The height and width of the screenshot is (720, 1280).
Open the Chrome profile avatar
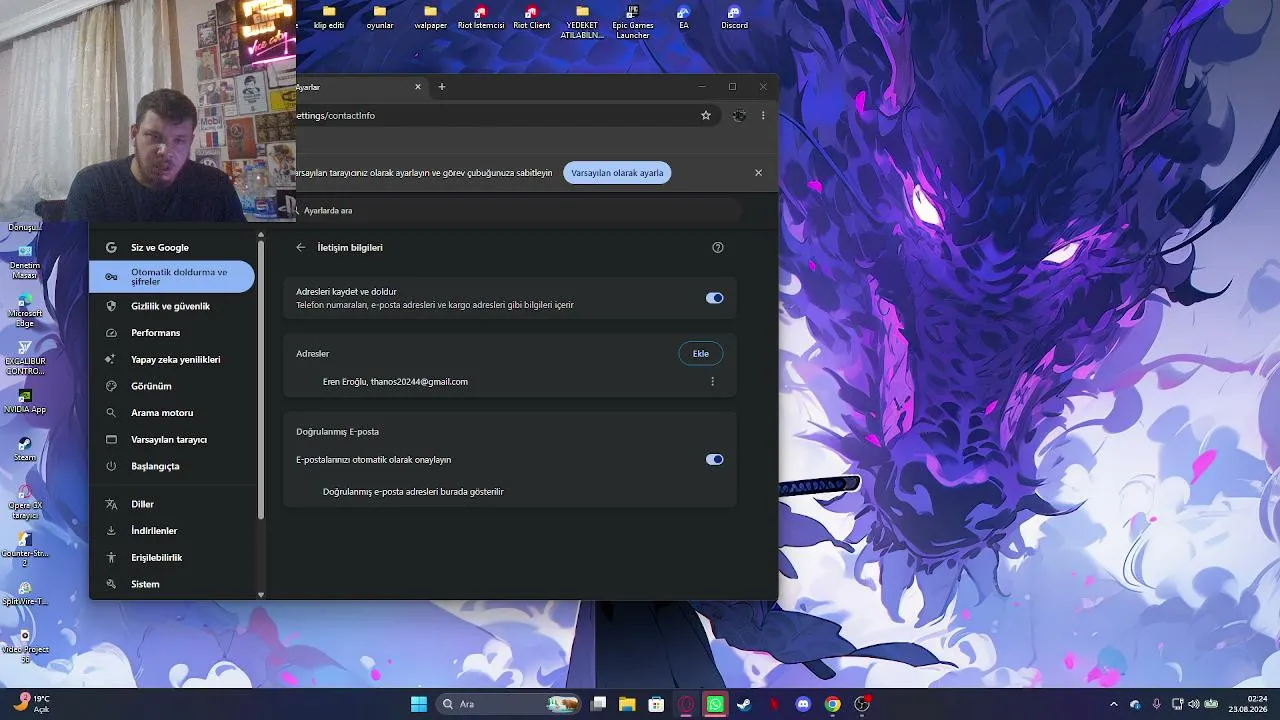coord(739,115)
